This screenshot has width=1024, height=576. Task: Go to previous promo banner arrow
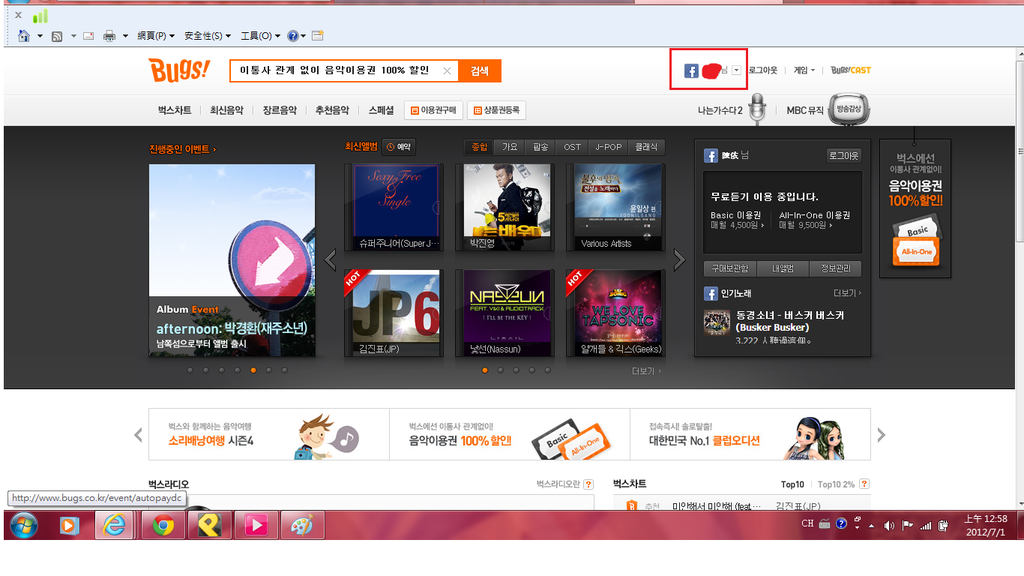[x=138, y=435]
